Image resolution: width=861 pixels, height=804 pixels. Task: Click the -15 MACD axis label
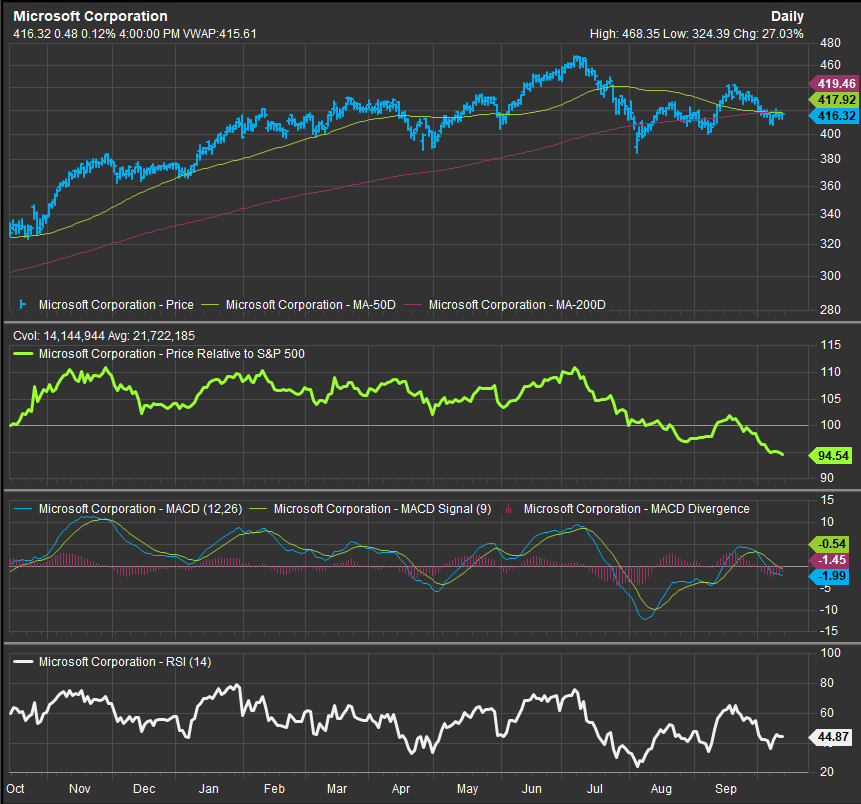tap(829, 632)
